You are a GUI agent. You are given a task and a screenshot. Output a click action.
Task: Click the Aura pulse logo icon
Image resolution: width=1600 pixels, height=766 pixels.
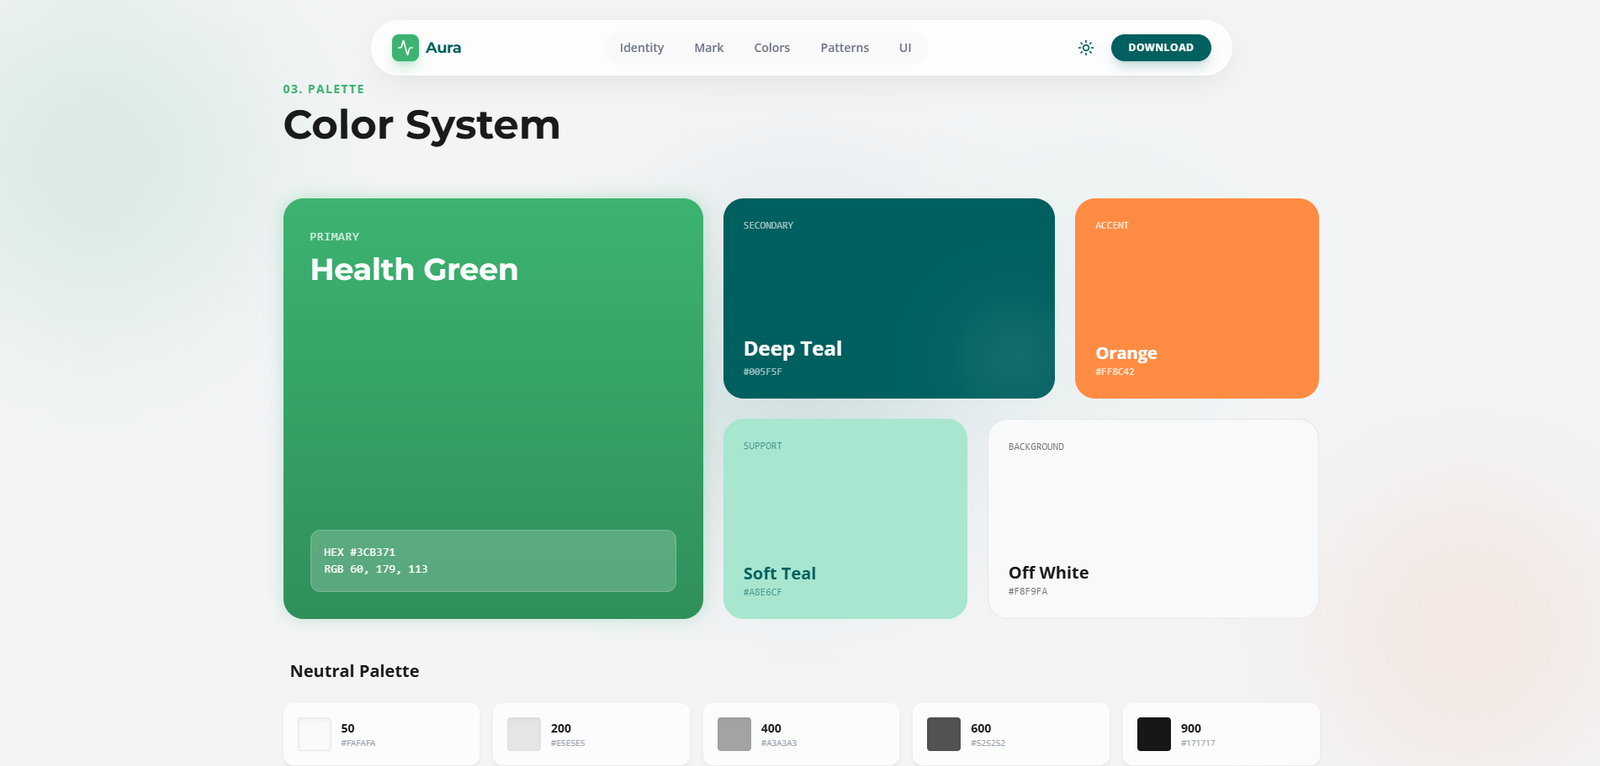click(x=405, y=48)
